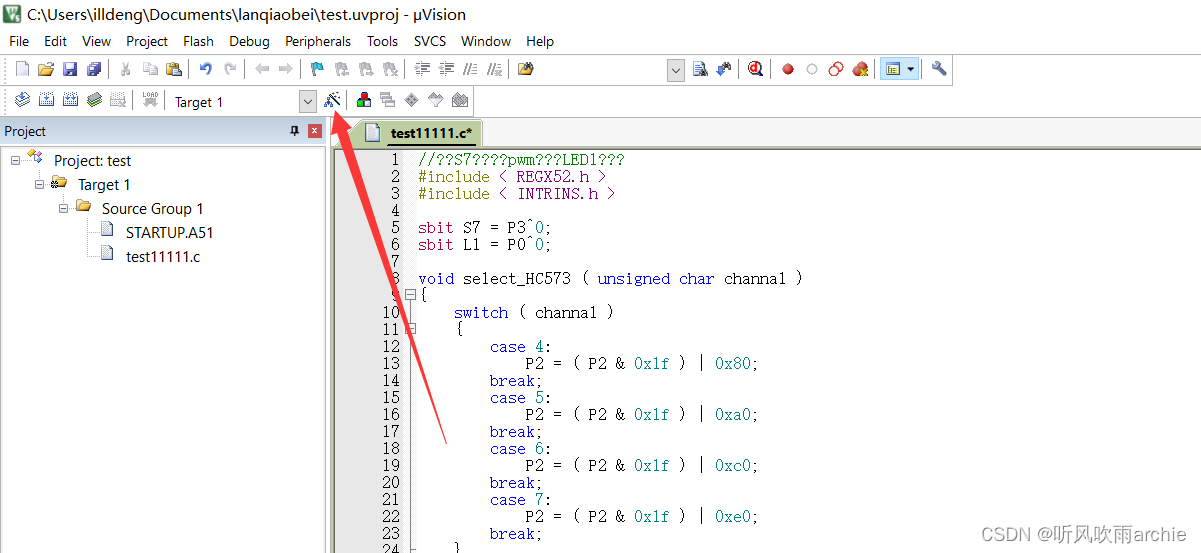Screen dimensions: 1201x553
Task: Insert a breakpoint with red dot
Action: (x=788, y=69)
